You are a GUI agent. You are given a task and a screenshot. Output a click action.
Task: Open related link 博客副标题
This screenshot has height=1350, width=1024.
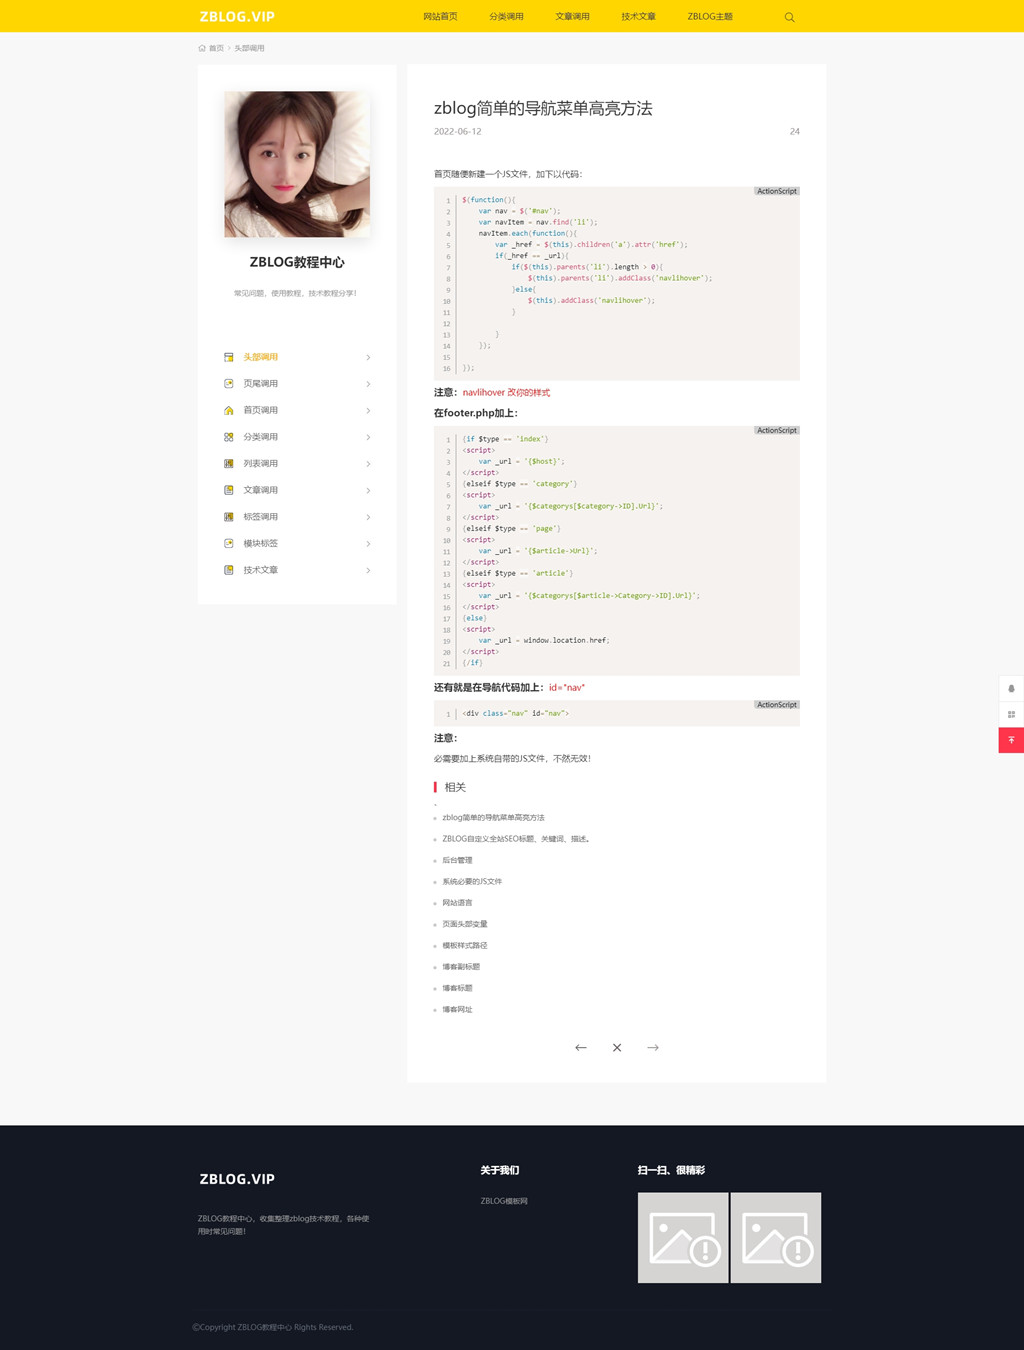(x=461, y=967)
